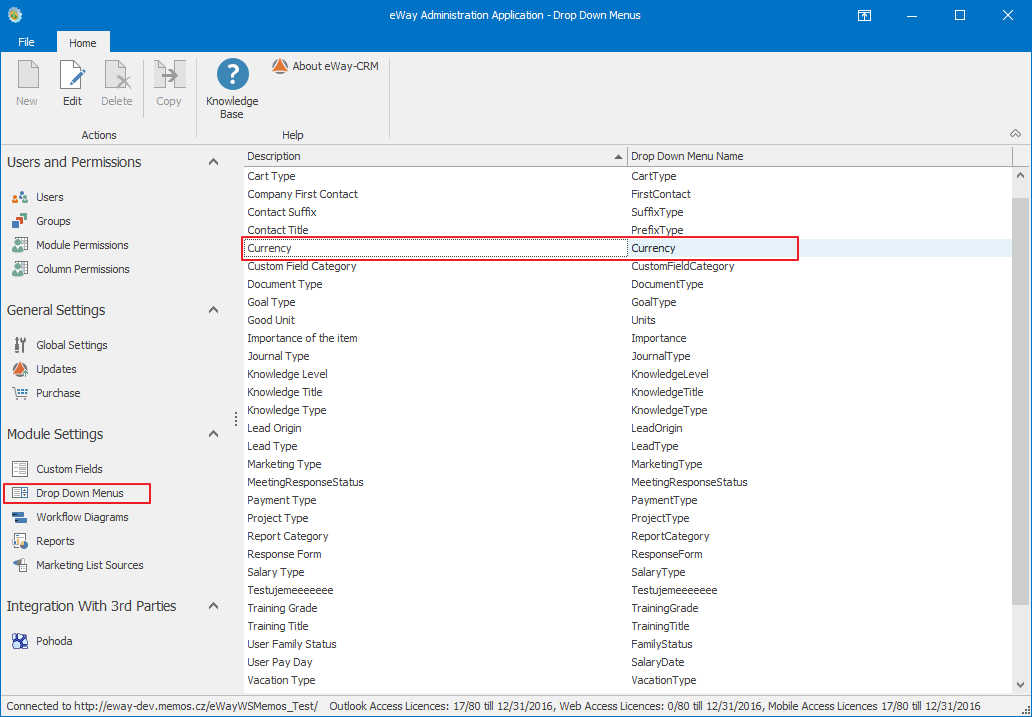Click the navigation pane splitter handle dots

click(x=236, y=419)
